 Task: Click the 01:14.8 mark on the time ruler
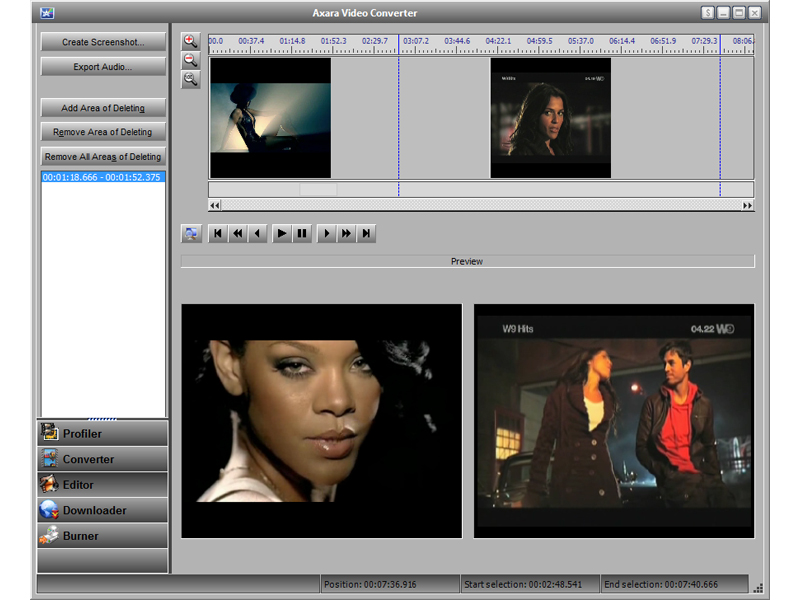[x=292, y=41]
